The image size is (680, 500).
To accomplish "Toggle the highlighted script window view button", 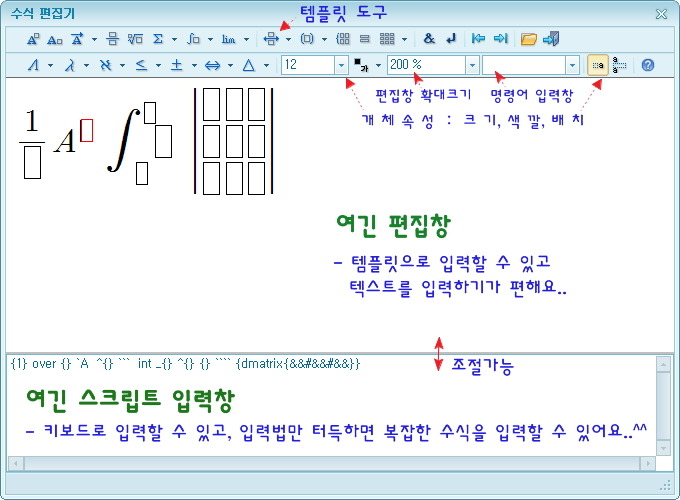I will coord(598,65).
